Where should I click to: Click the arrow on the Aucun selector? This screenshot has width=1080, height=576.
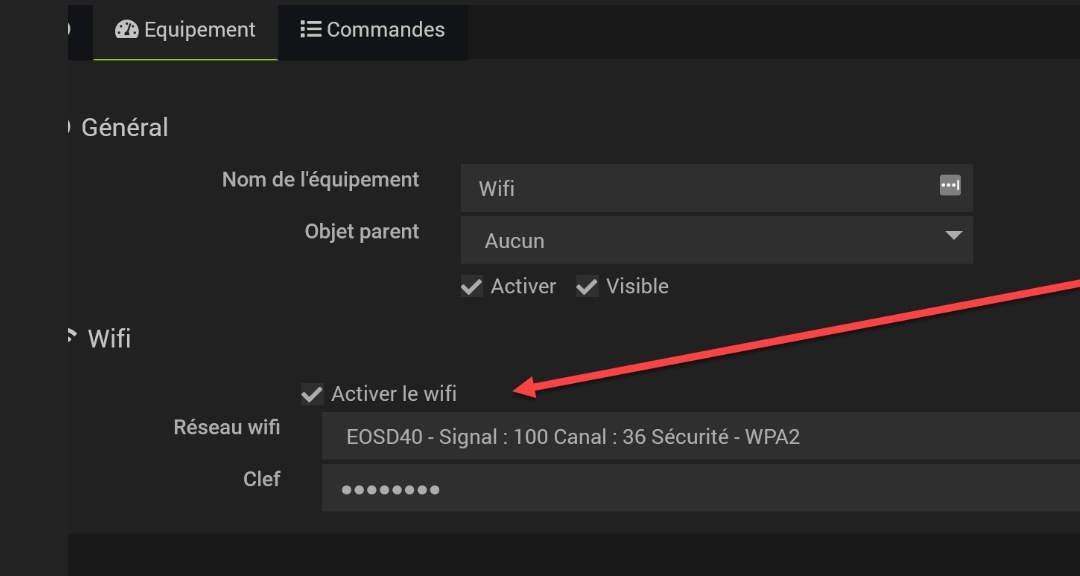(953, 236)
